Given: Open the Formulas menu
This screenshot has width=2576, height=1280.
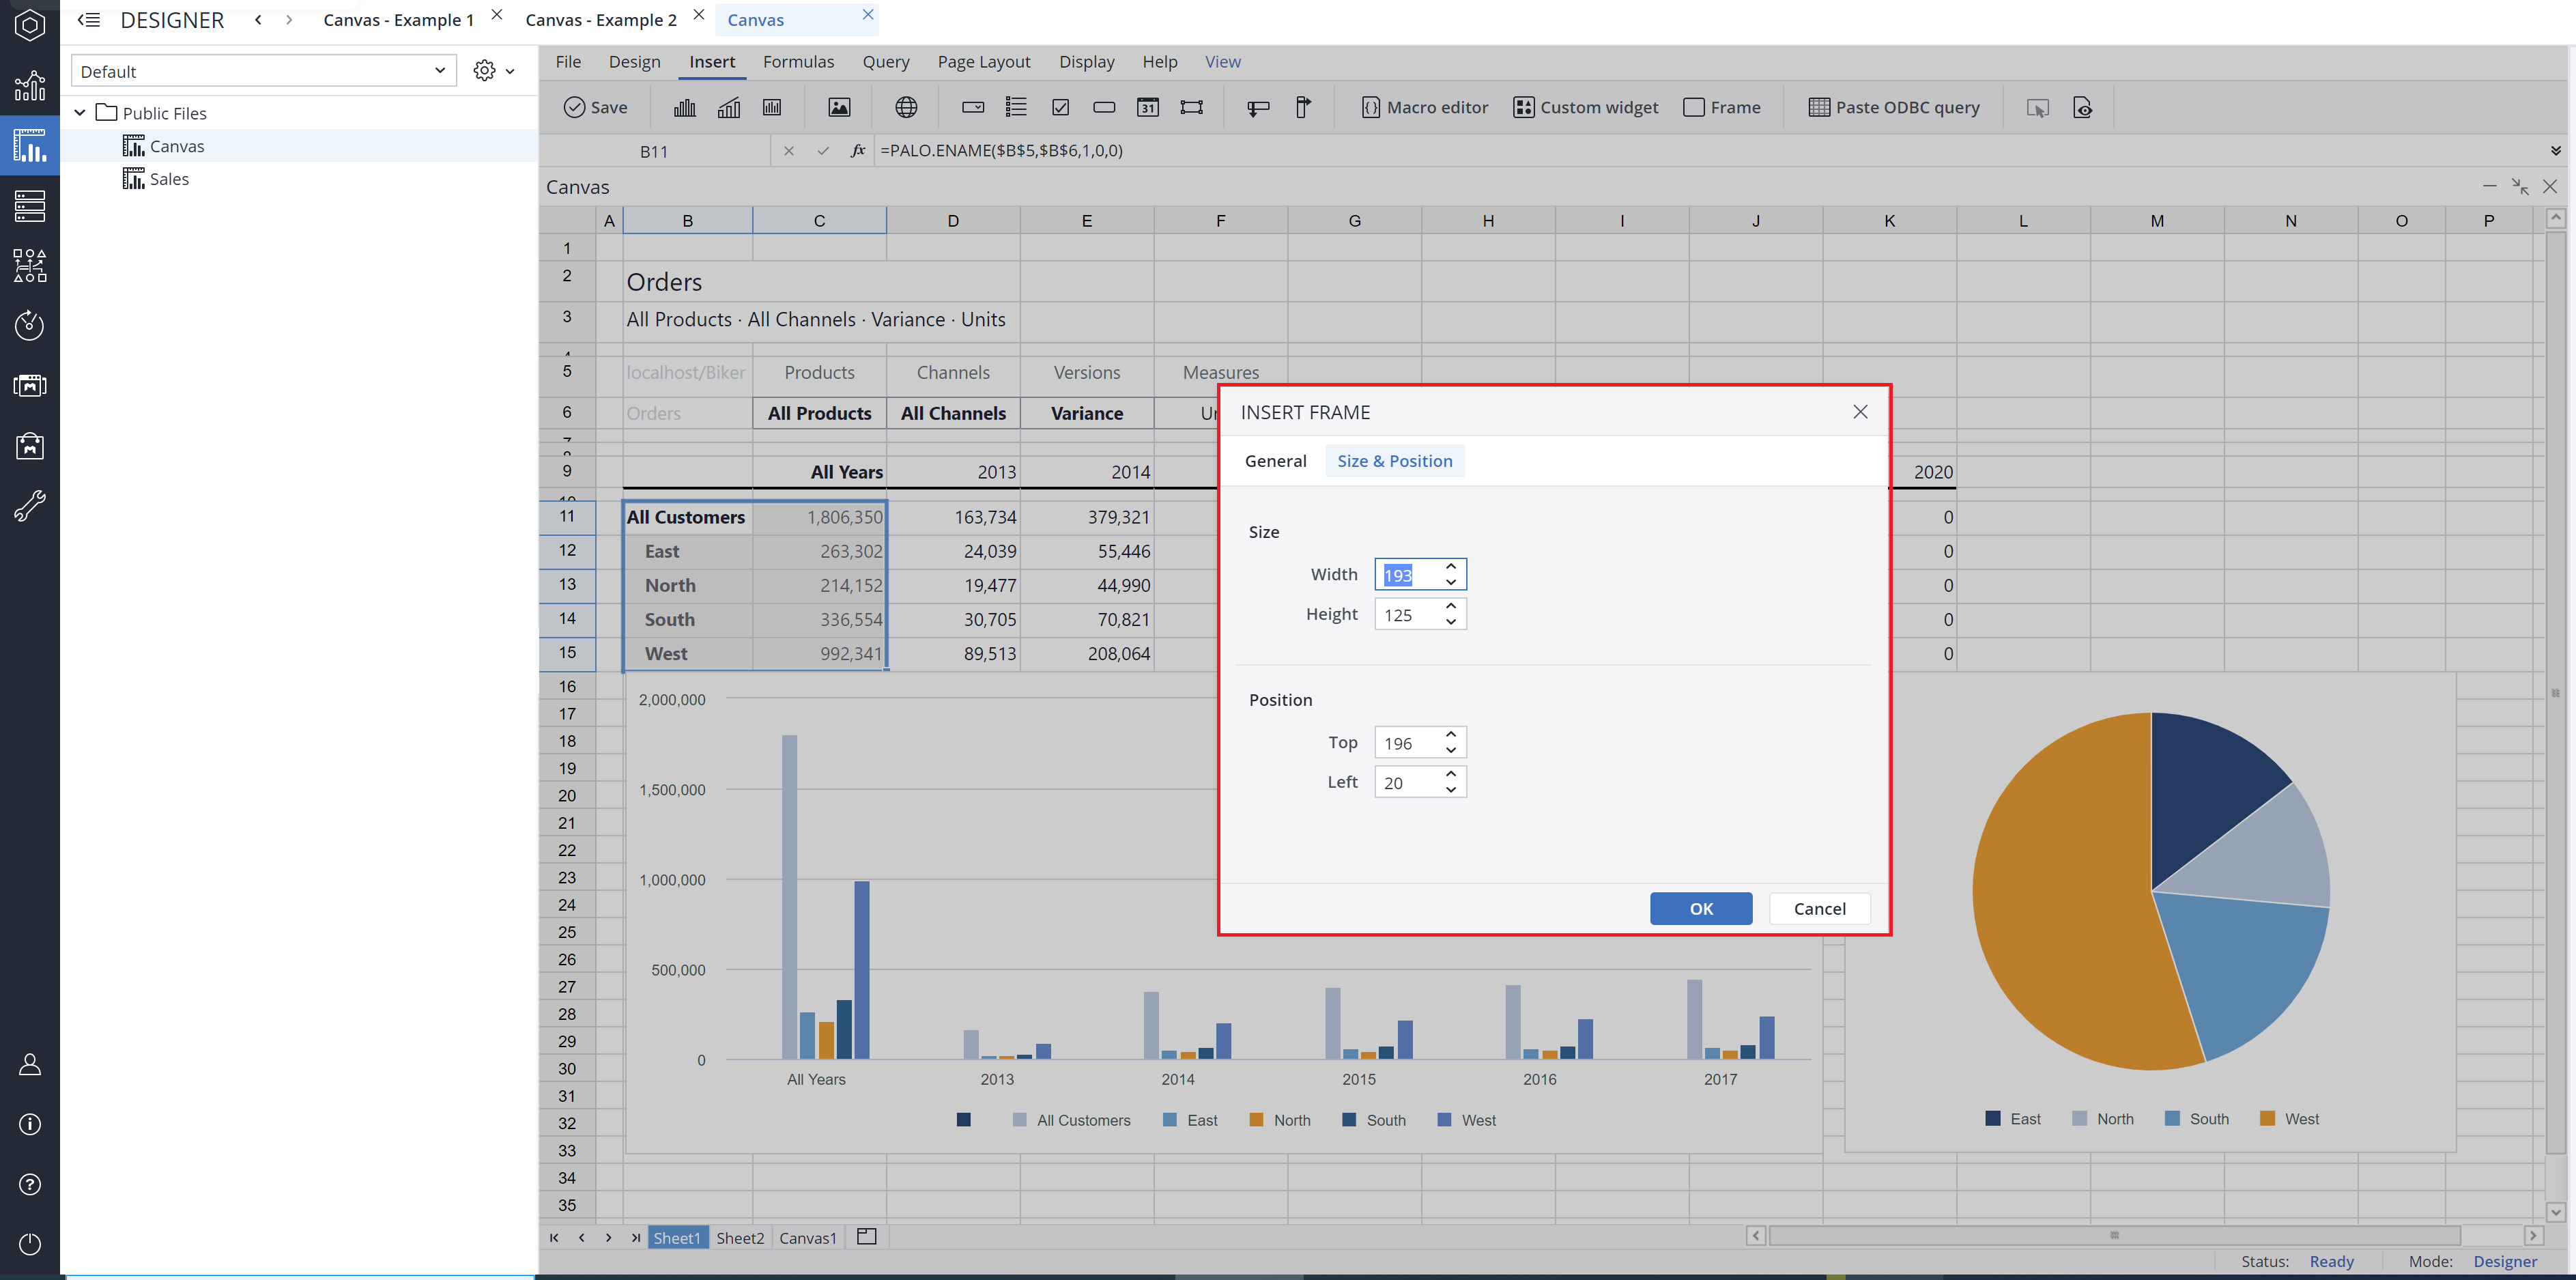Looking at the screenshot, I should [798, 61].
